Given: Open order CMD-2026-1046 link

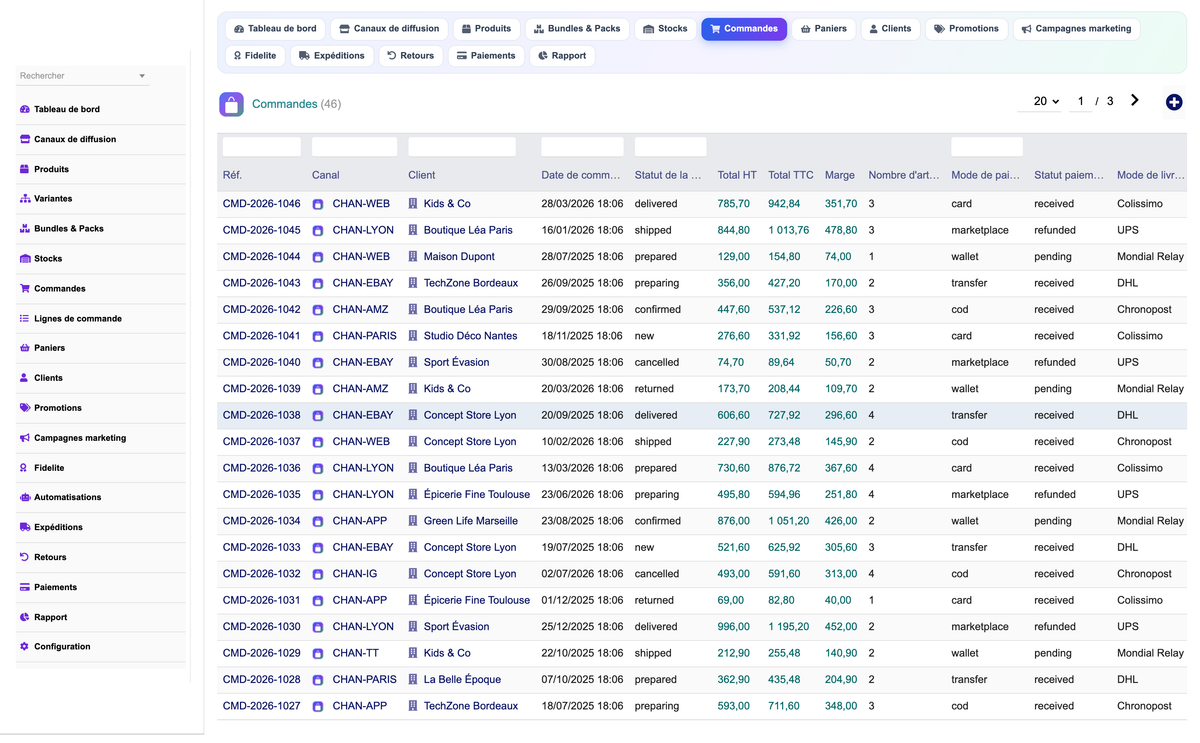Looking at the screenshot, I should click(262, 204).
